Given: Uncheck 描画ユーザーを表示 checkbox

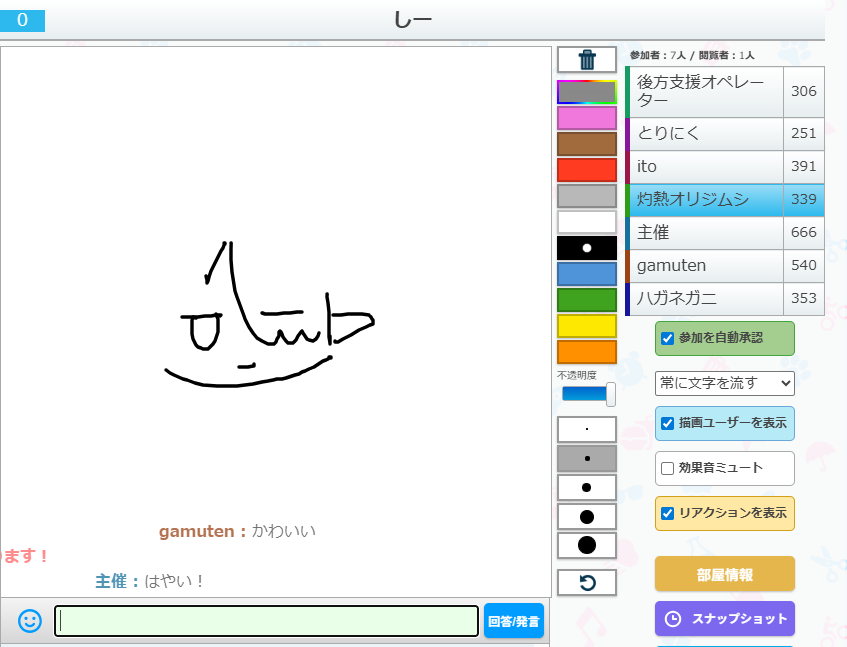Looking at the screenshot, I should tap(667, 423).
